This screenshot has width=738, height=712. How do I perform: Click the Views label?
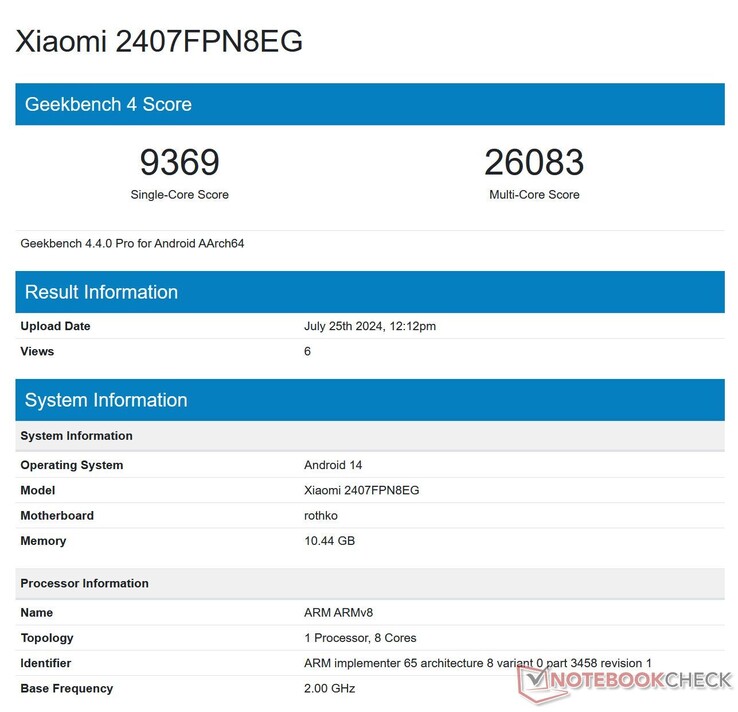[x=37, y=352]
